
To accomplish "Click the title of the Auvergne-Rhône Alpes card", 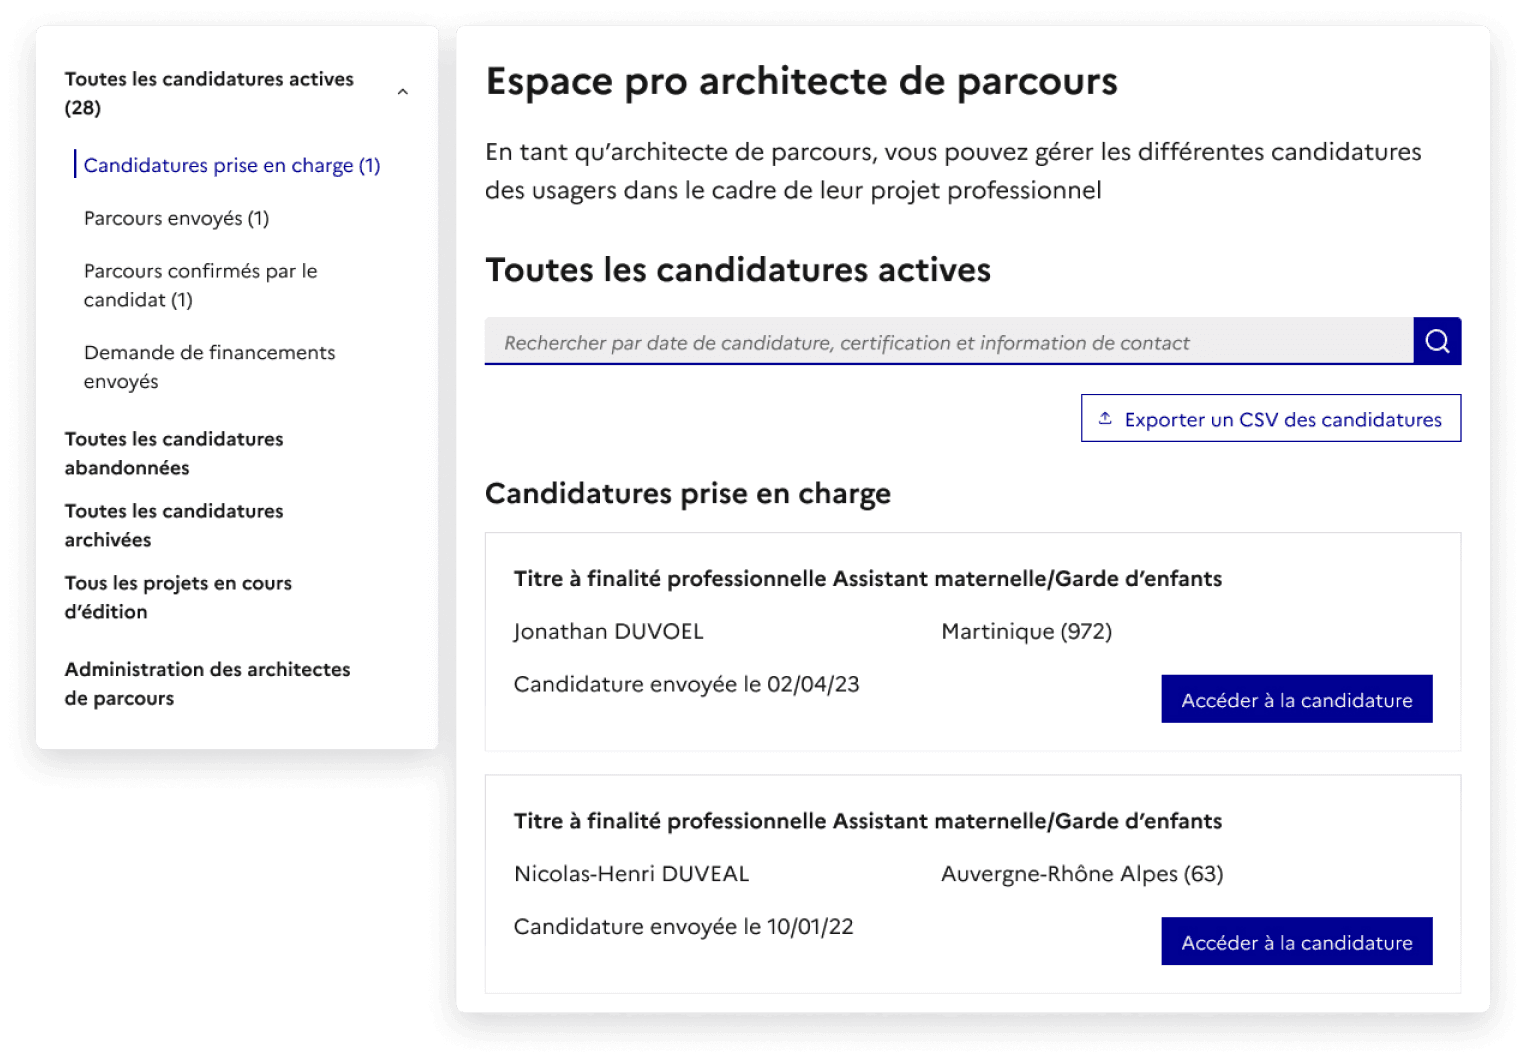I will pos(867,821).
